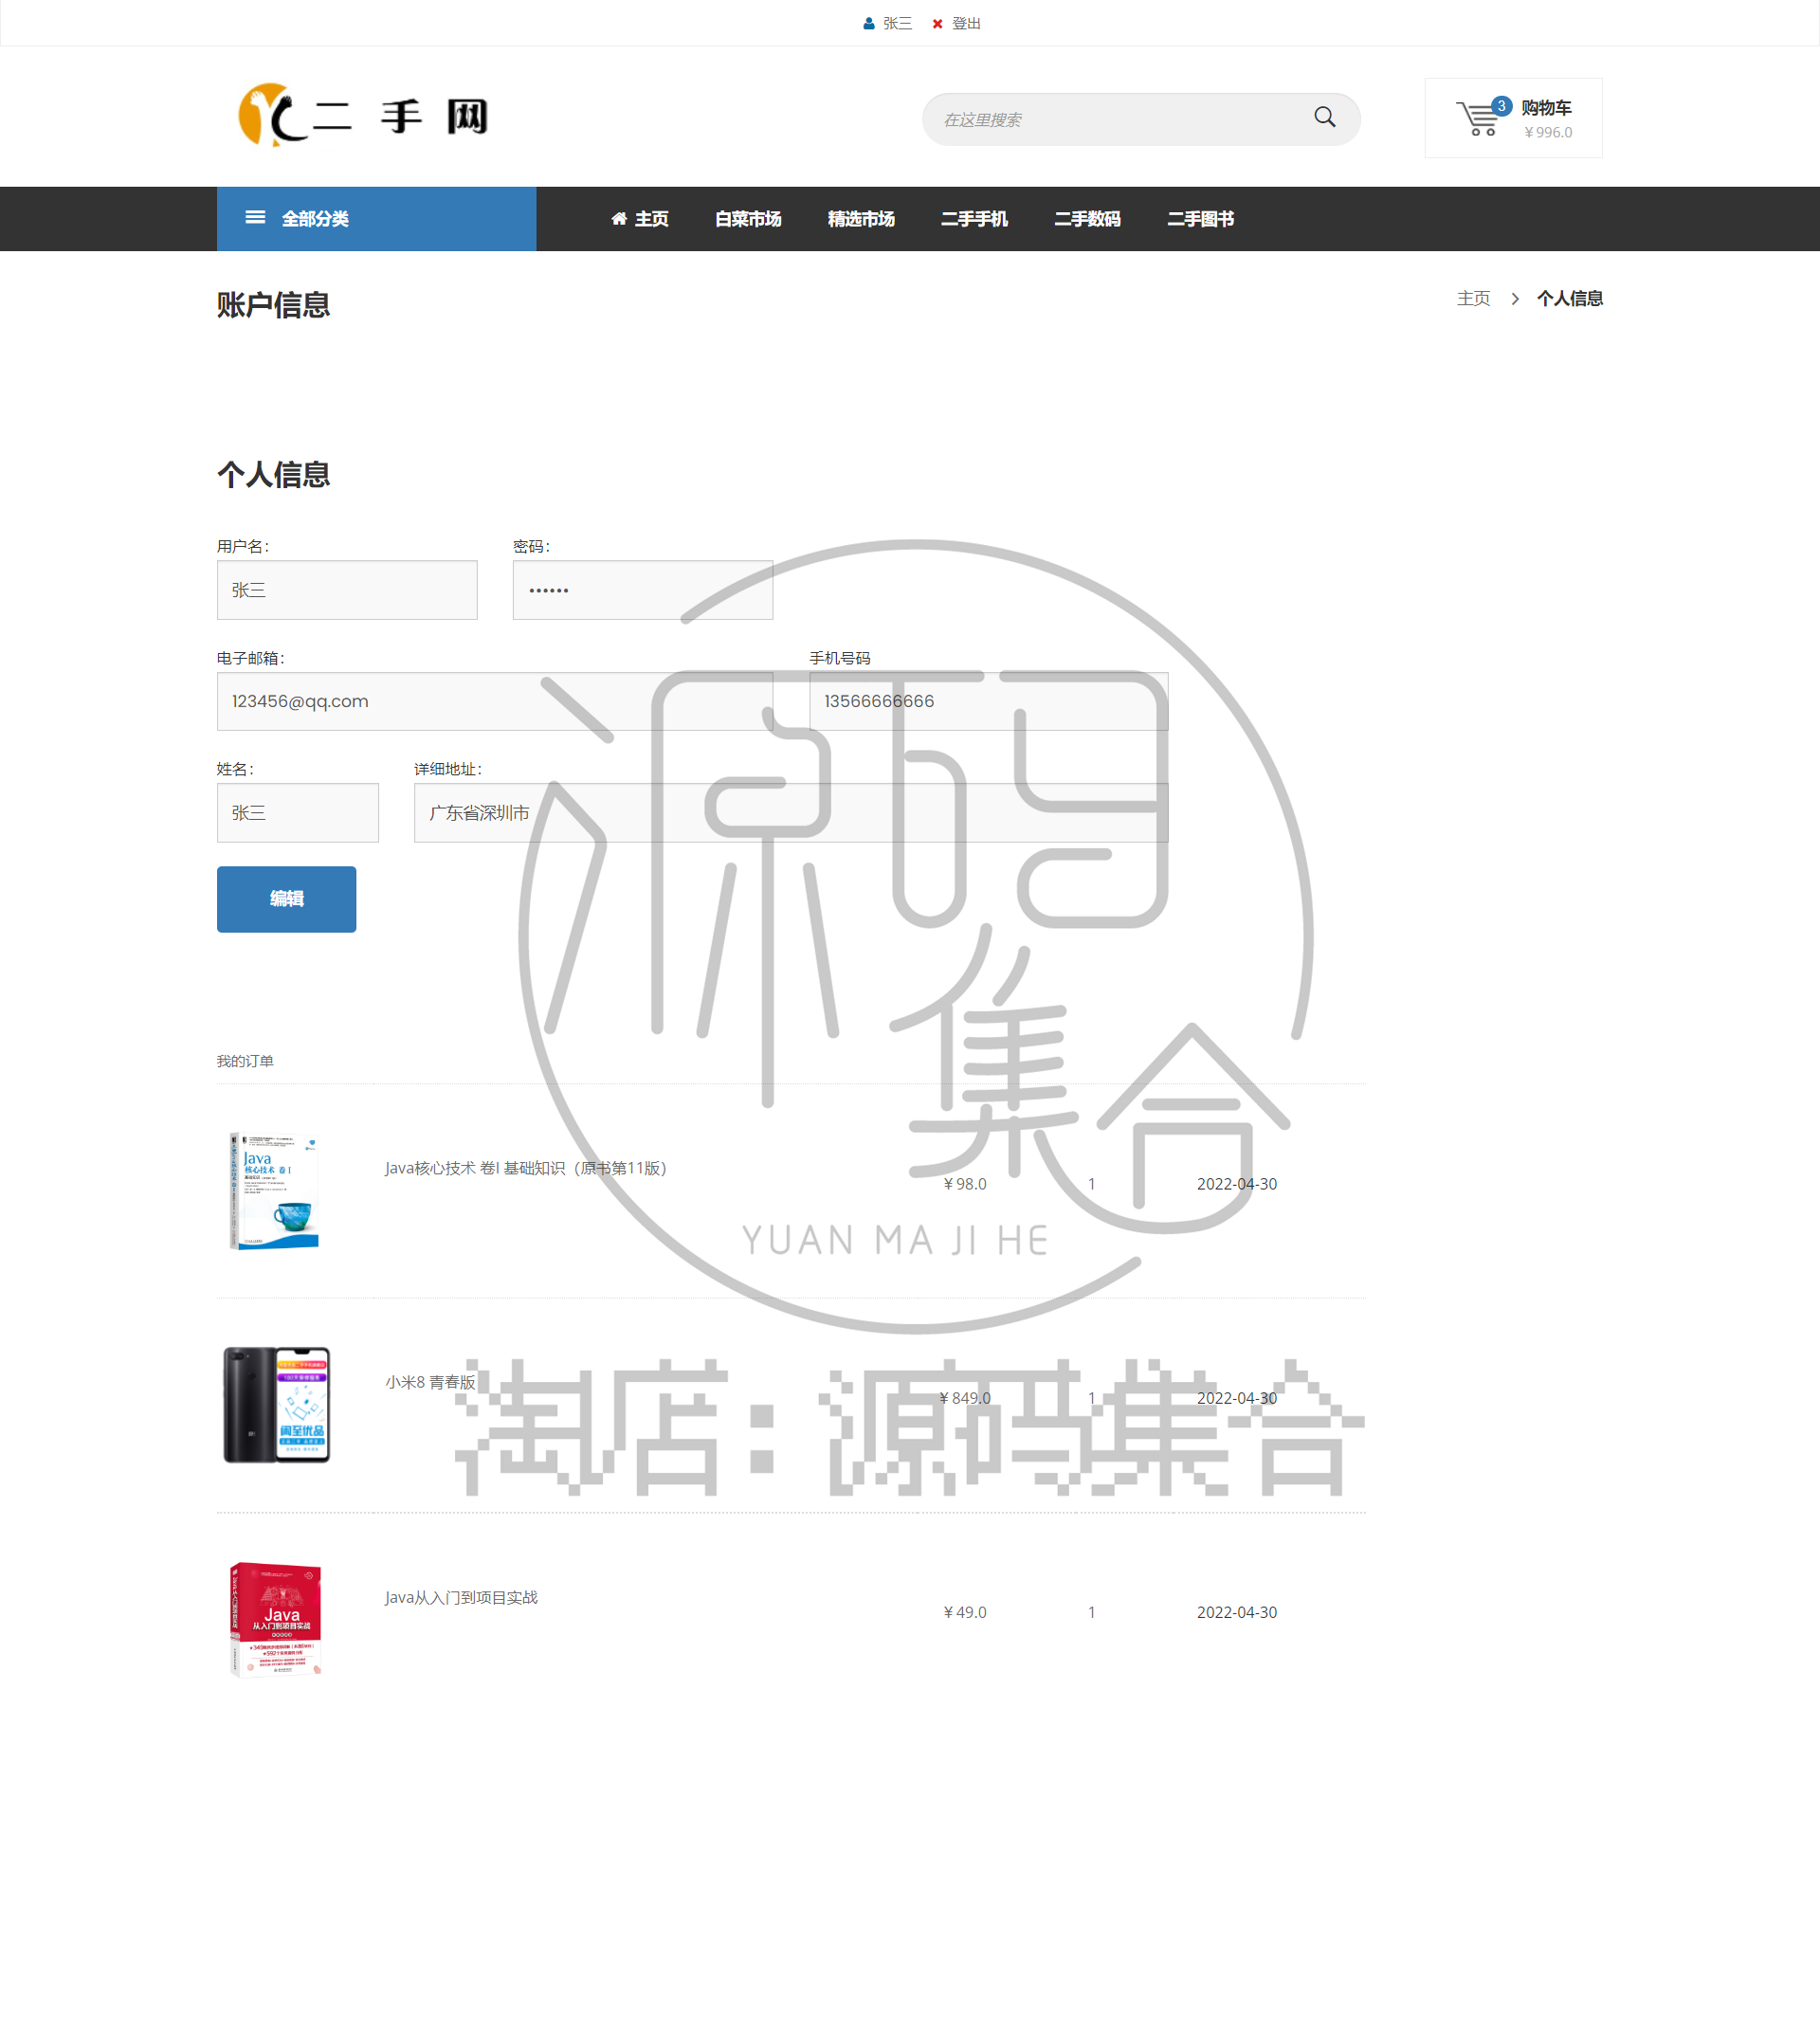Click cart total ¥996.0
Image resolution: width=1820 pixels, height=2035 pixels.
point(1548,132)
